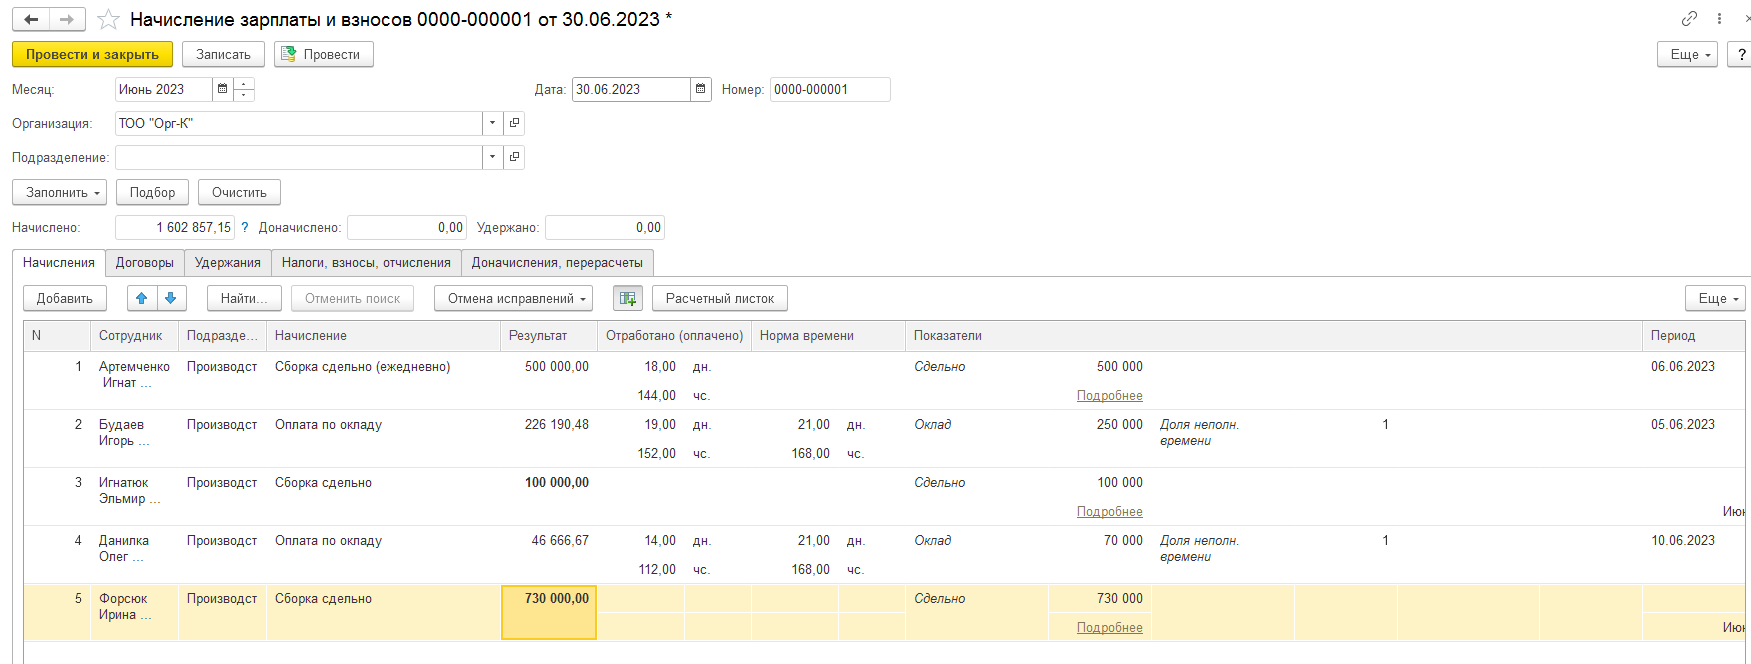Move the selected row down
Viewport: 1751px width, 664px height.
click(171, 298)
